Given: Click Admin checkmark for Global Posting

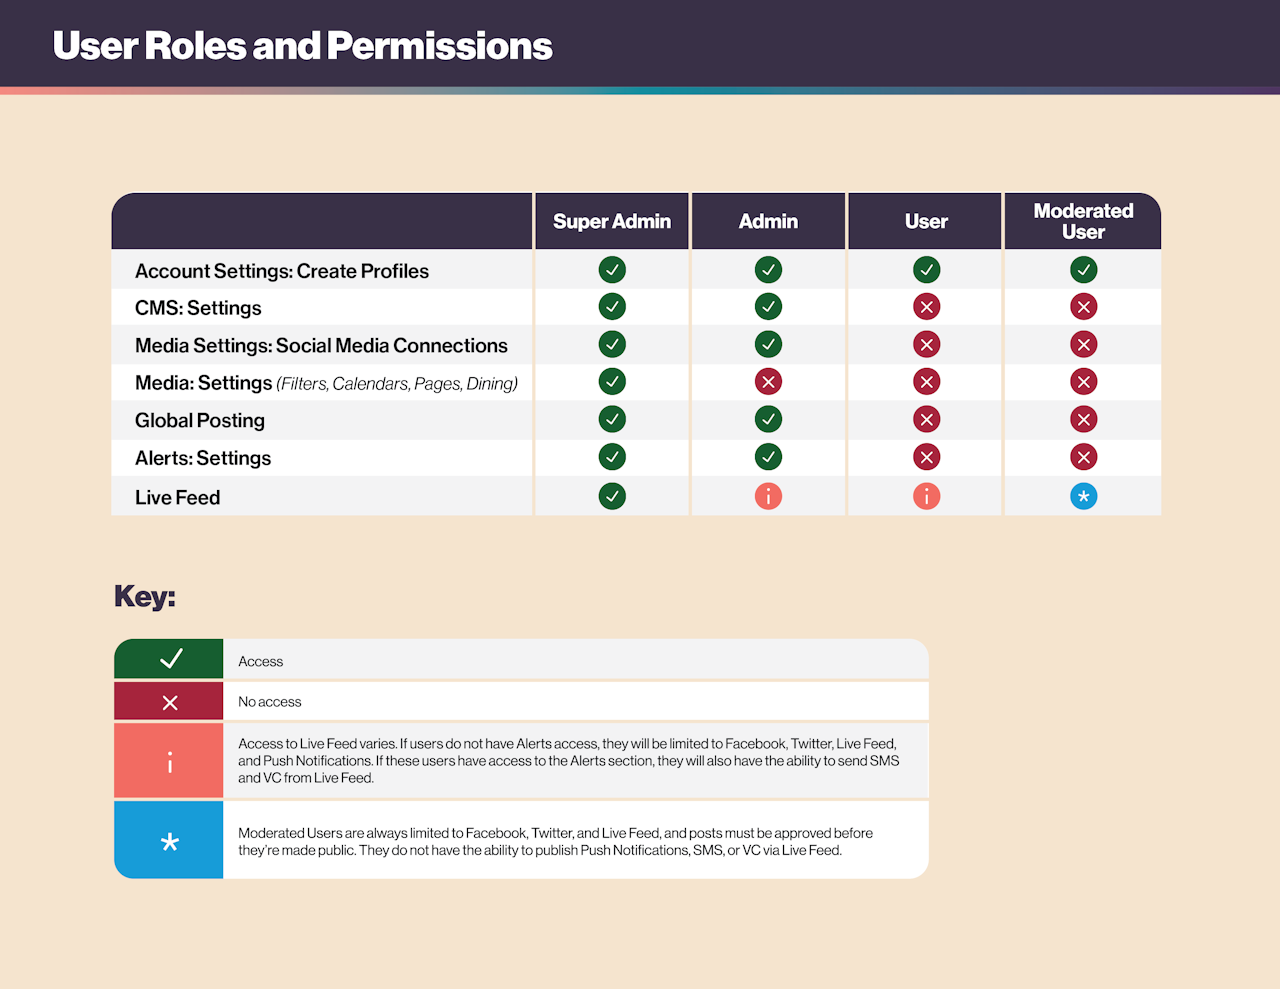Looking at the screenshot, I should 768,419.
